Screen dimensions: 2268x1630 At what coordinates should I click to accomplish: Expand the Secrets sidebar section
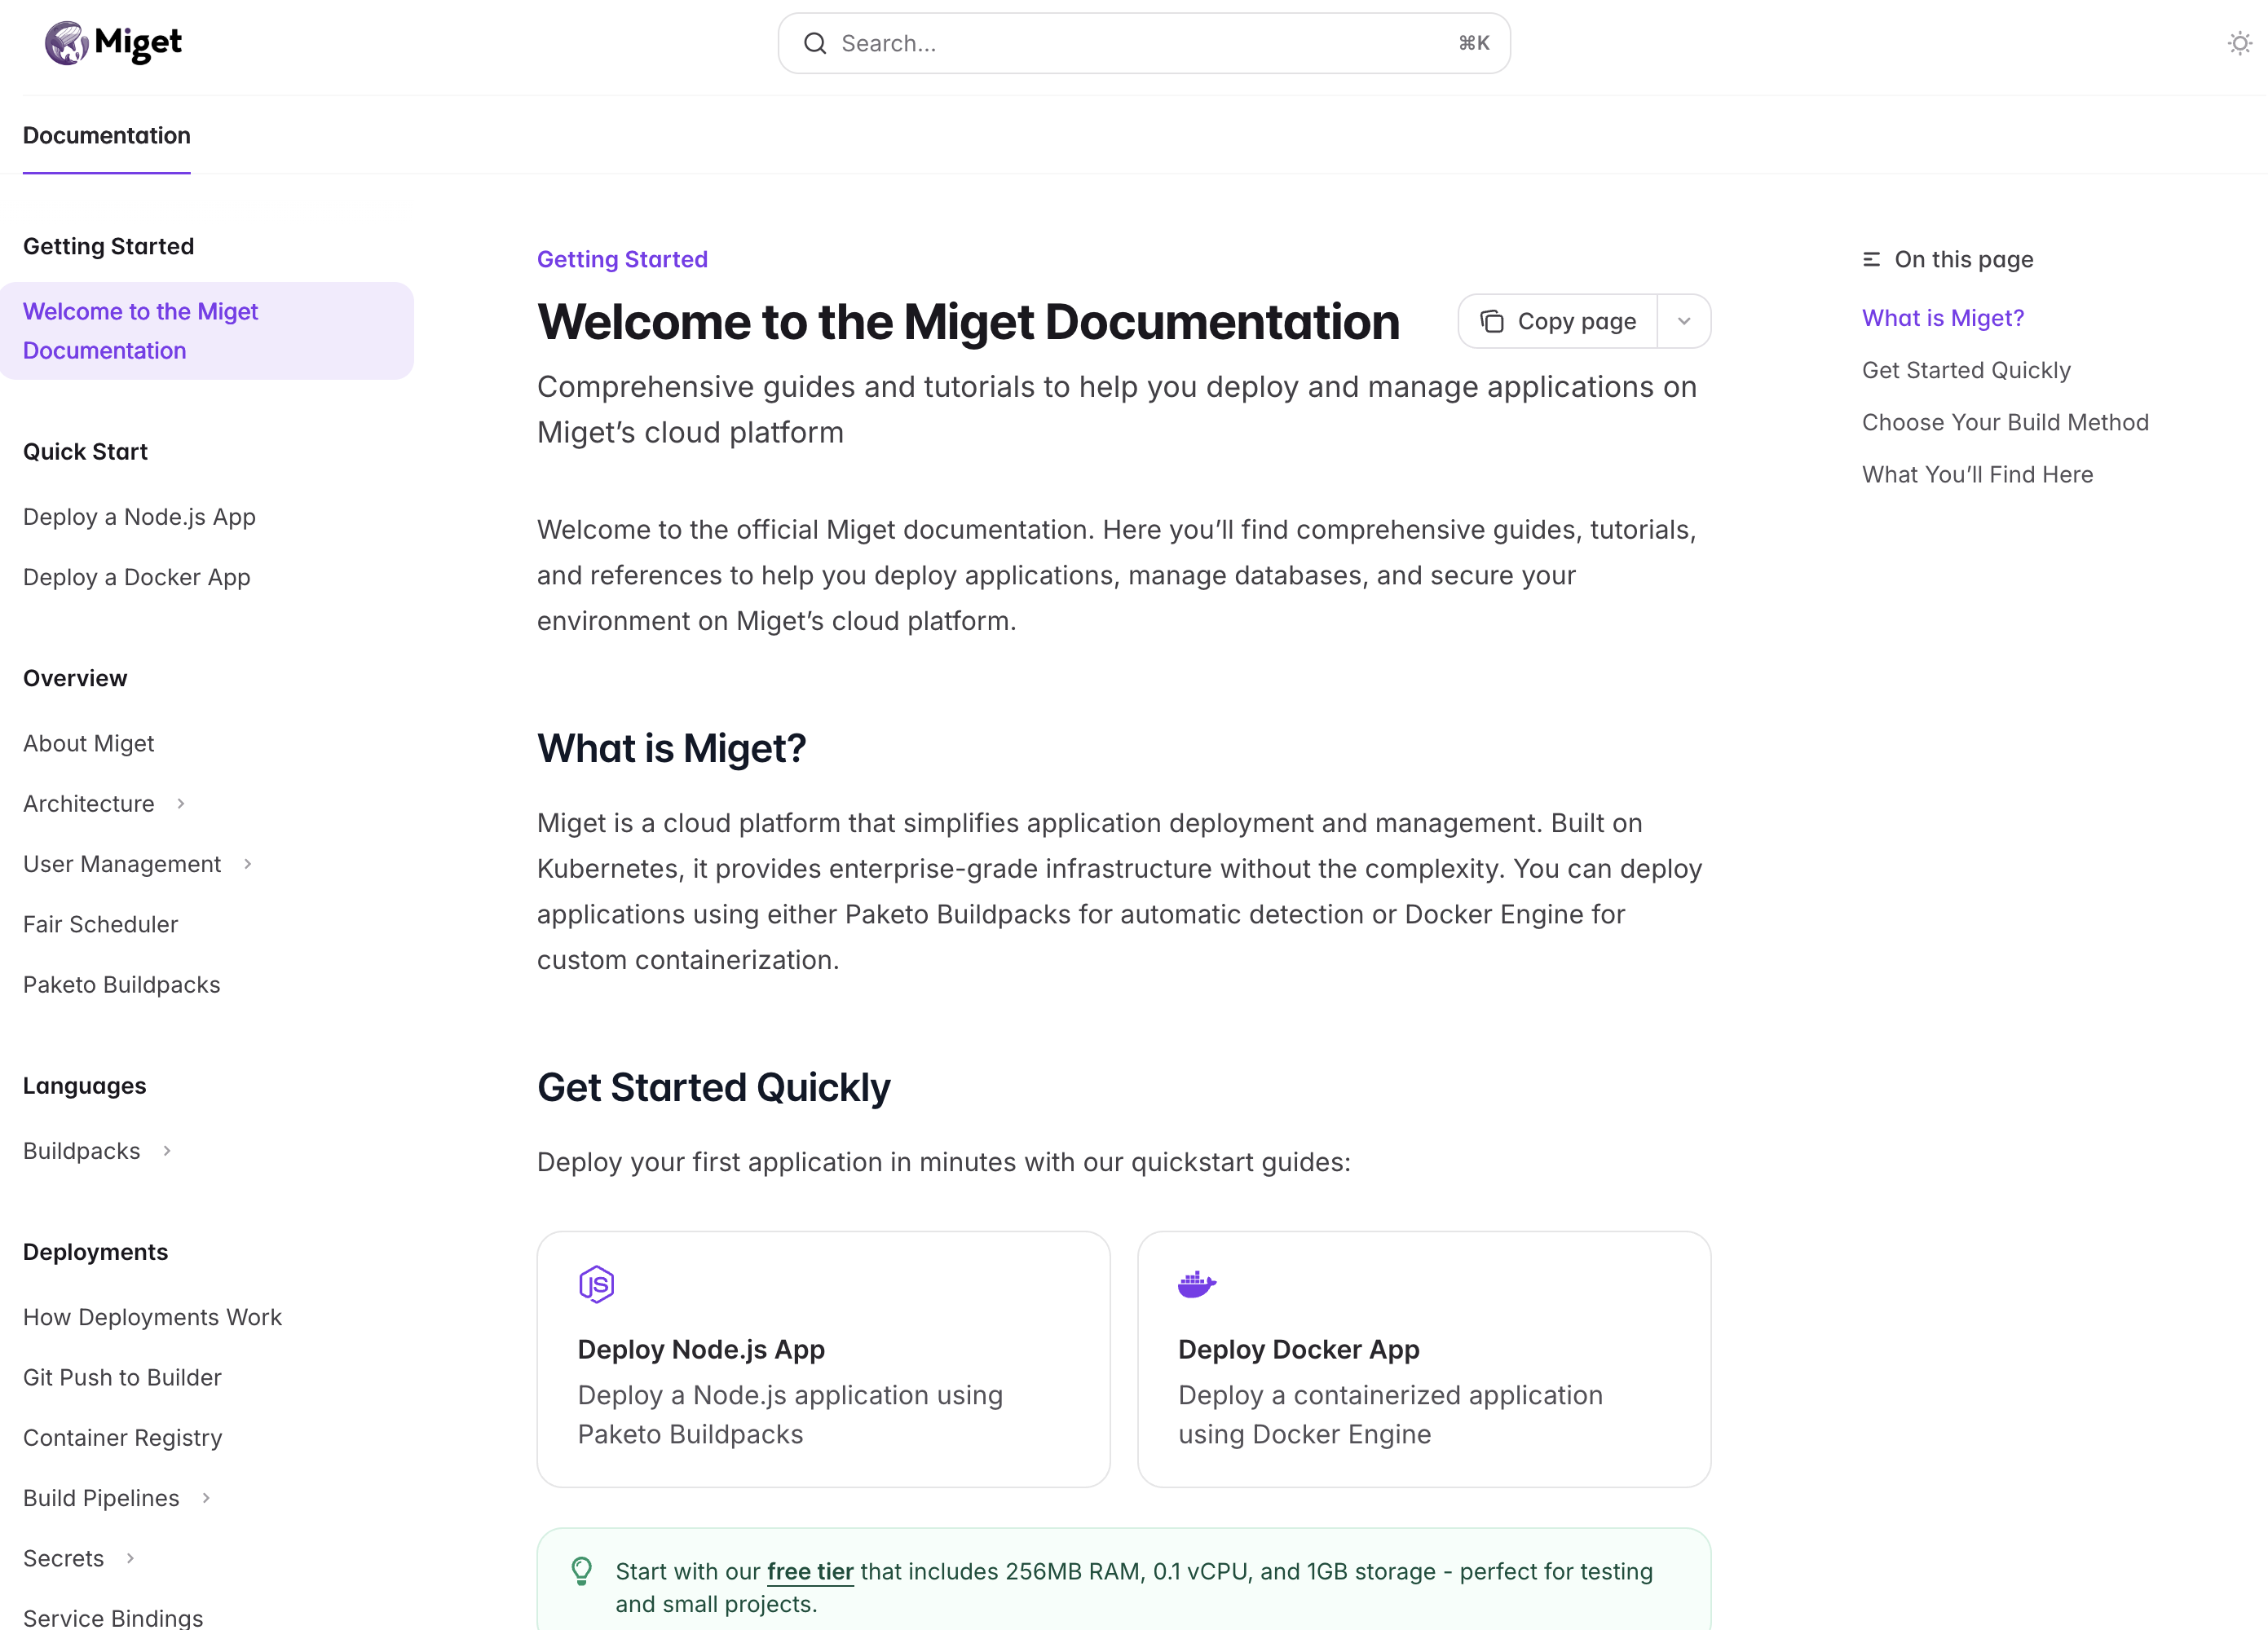pos(131,1557)
